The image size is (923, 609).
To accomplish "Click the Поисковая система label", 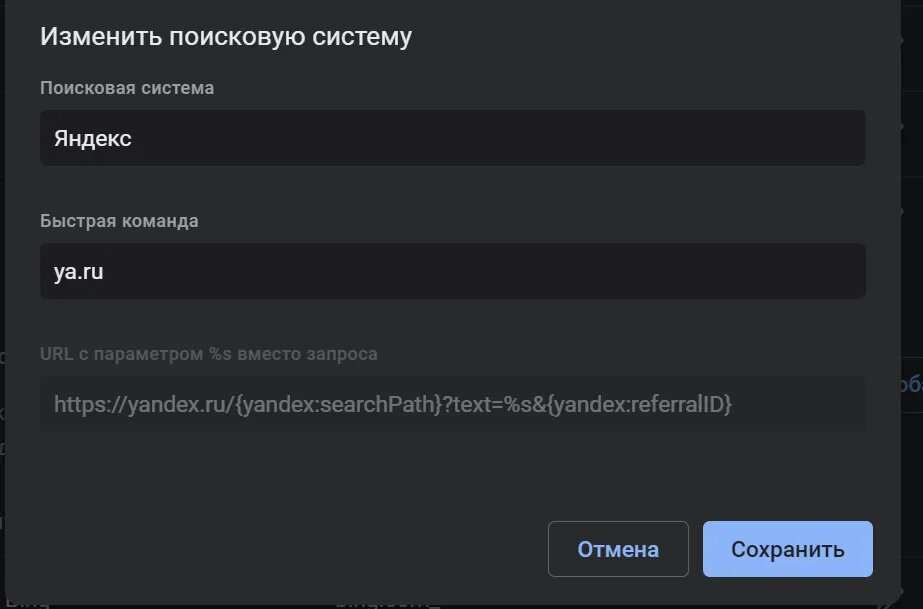I will pos(127,88).
